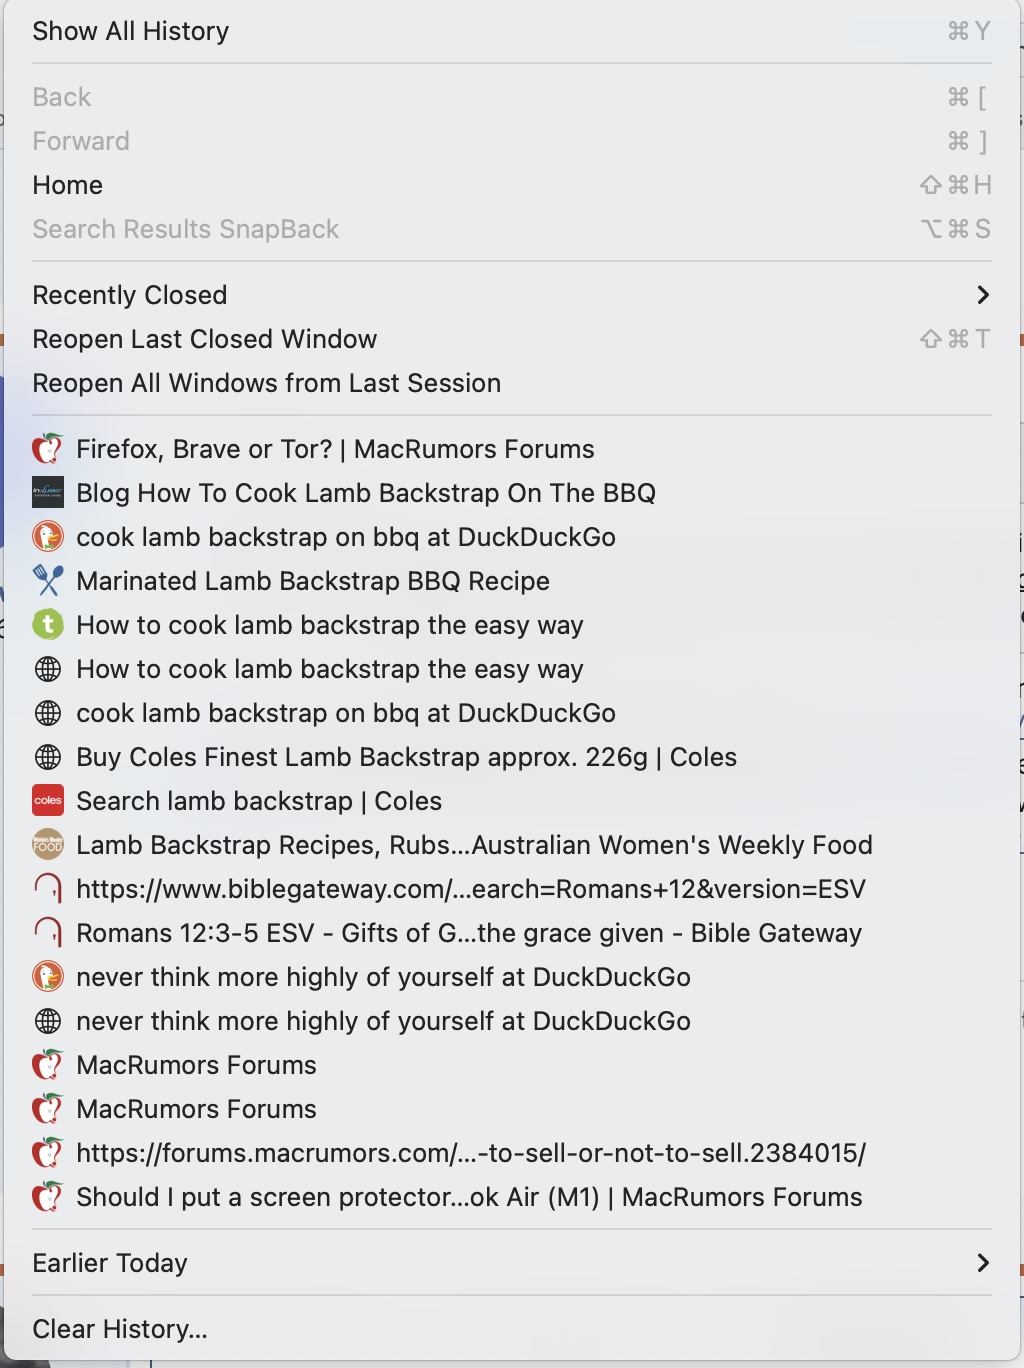Select Home menu item

click(x=512, y=185)
